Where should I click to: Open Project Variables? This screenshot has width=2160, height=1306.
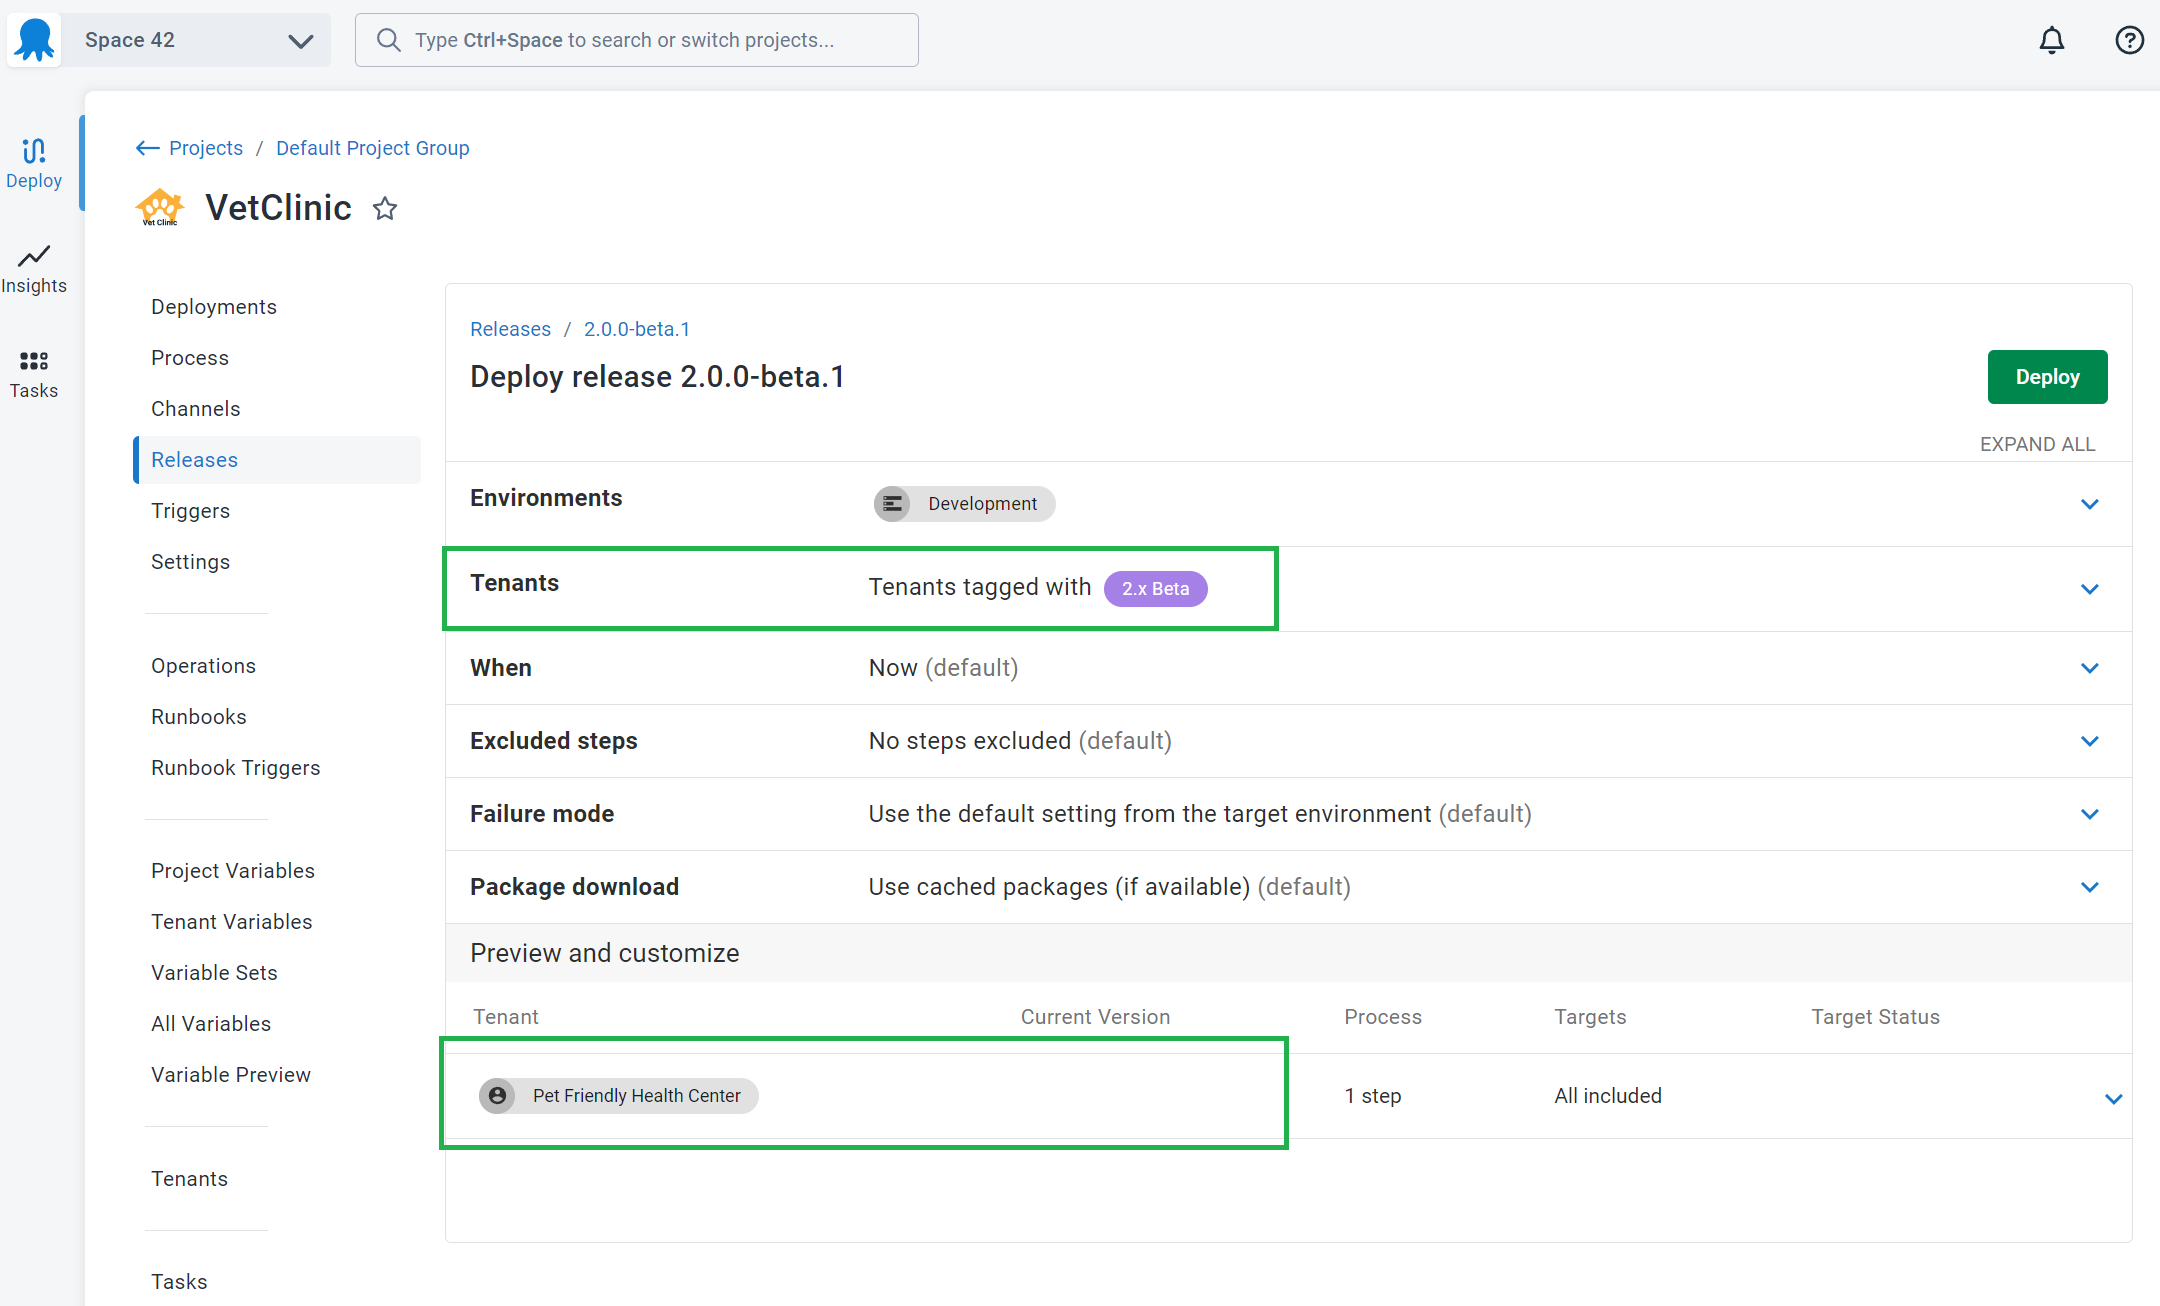click(x=233, y=871)
